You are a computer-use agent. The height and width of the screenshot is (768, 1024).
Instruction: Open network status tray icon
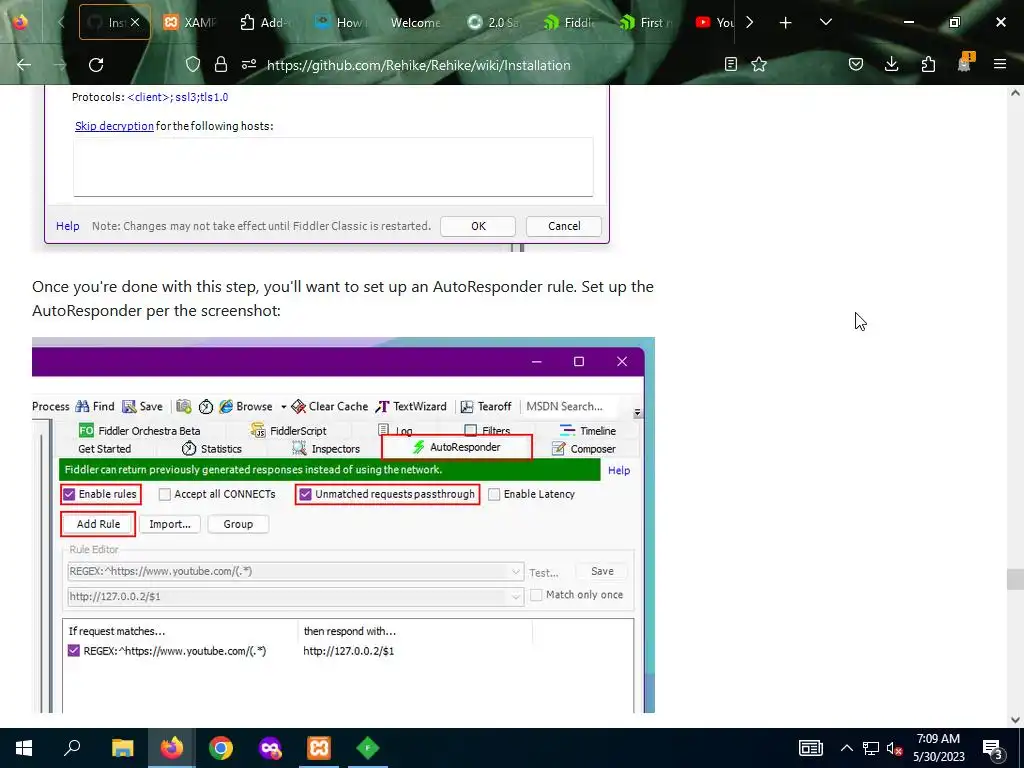click(871, 748)
